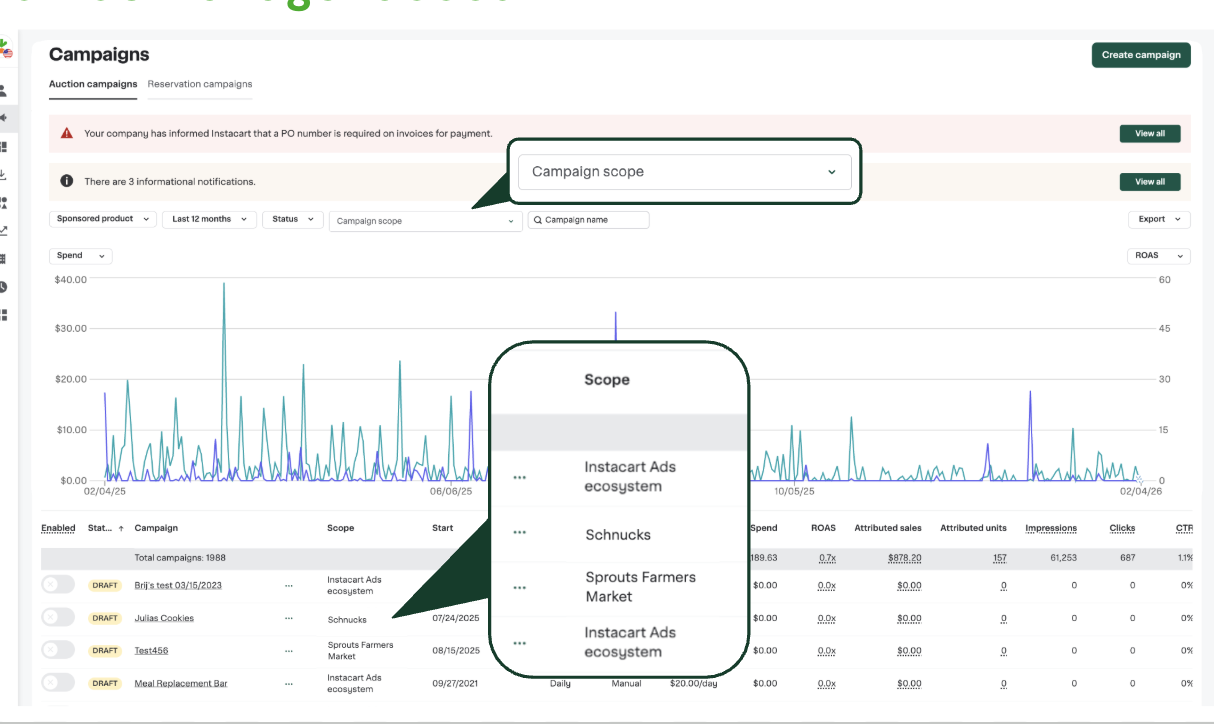1214x724 pixels.
Task: Click the Campaign column header
Action: pos(156,528)
